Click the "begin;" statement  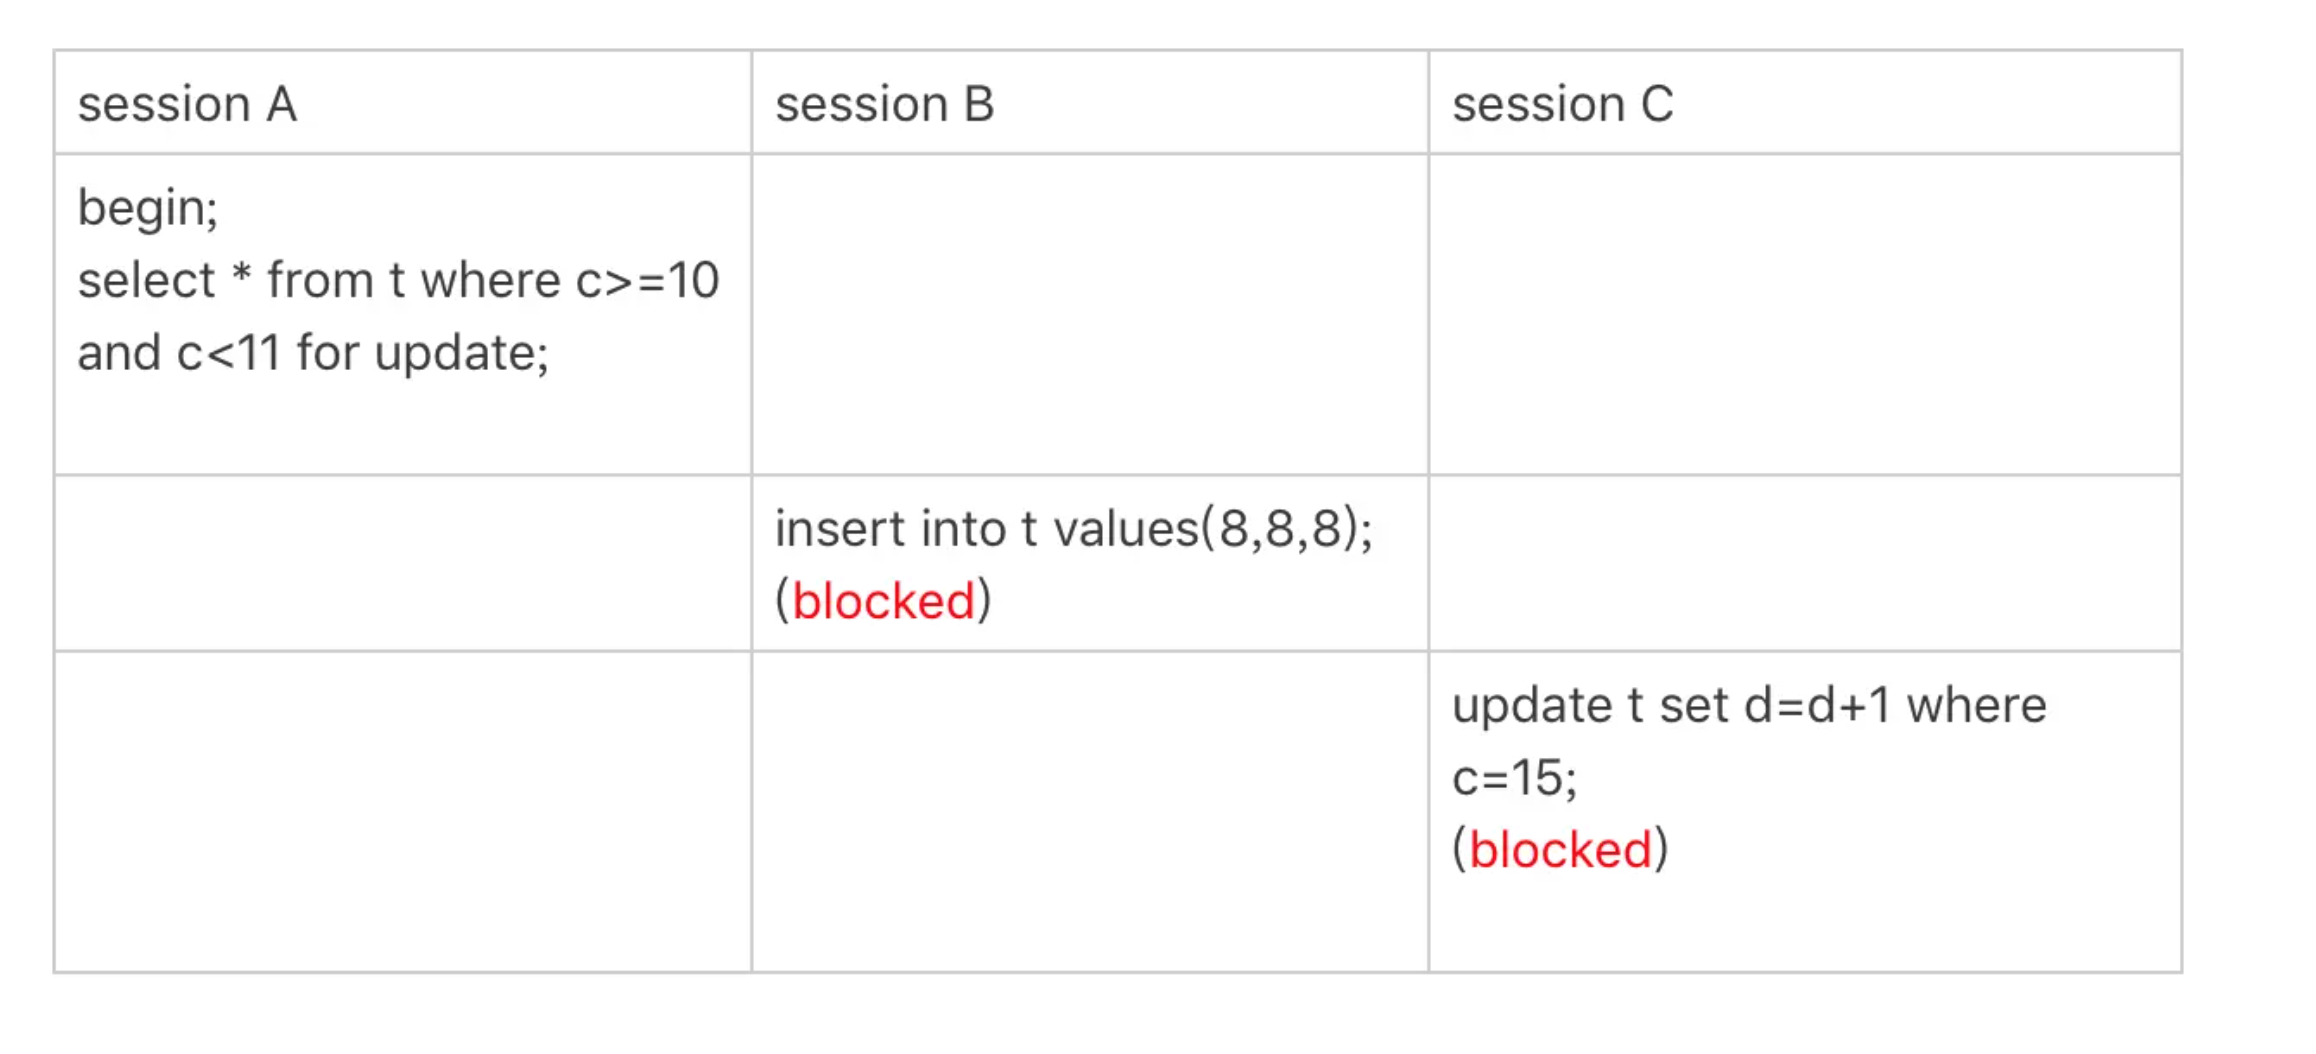148,209
